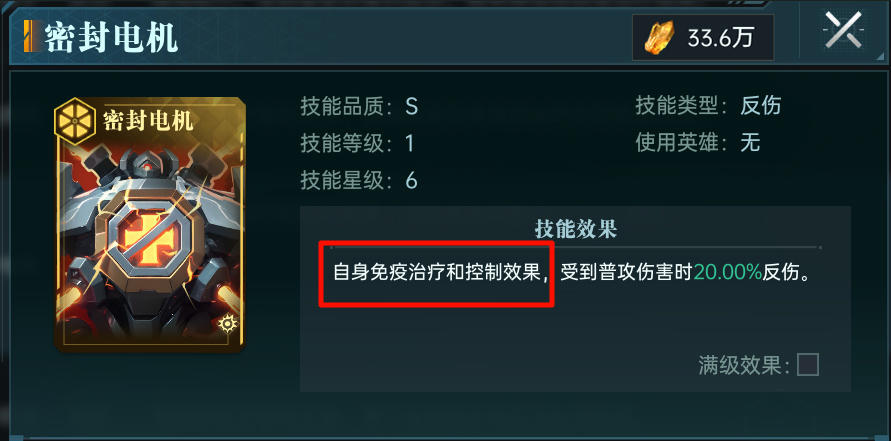Viewport: 891px width, 441px height.
Task: Click the 技能星级 6 value
Action: [x=359, y=180]
